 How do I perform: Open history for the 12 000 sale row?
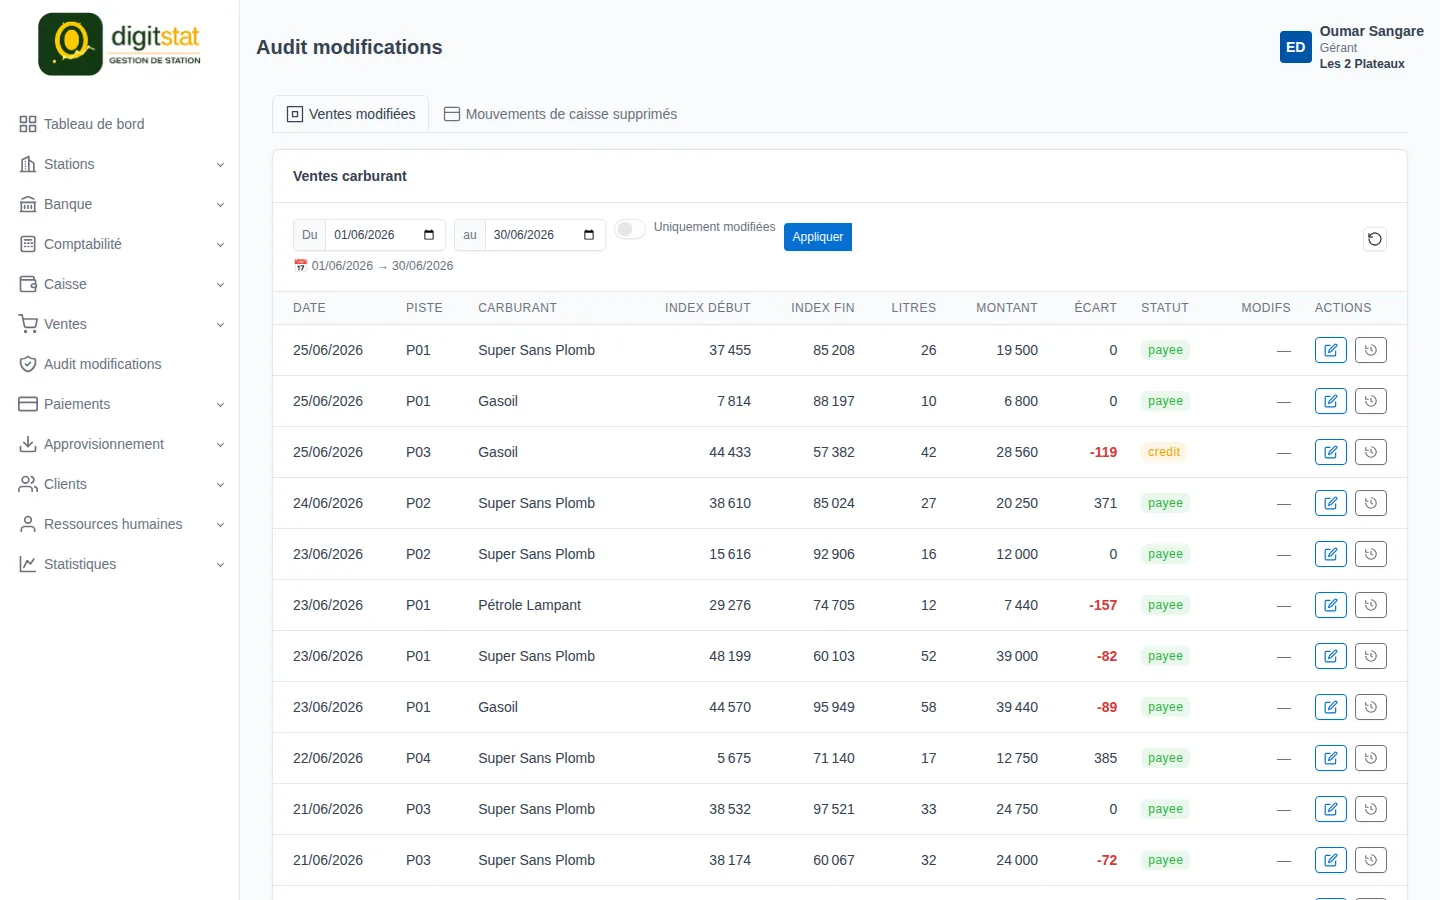coord(1371,554)
